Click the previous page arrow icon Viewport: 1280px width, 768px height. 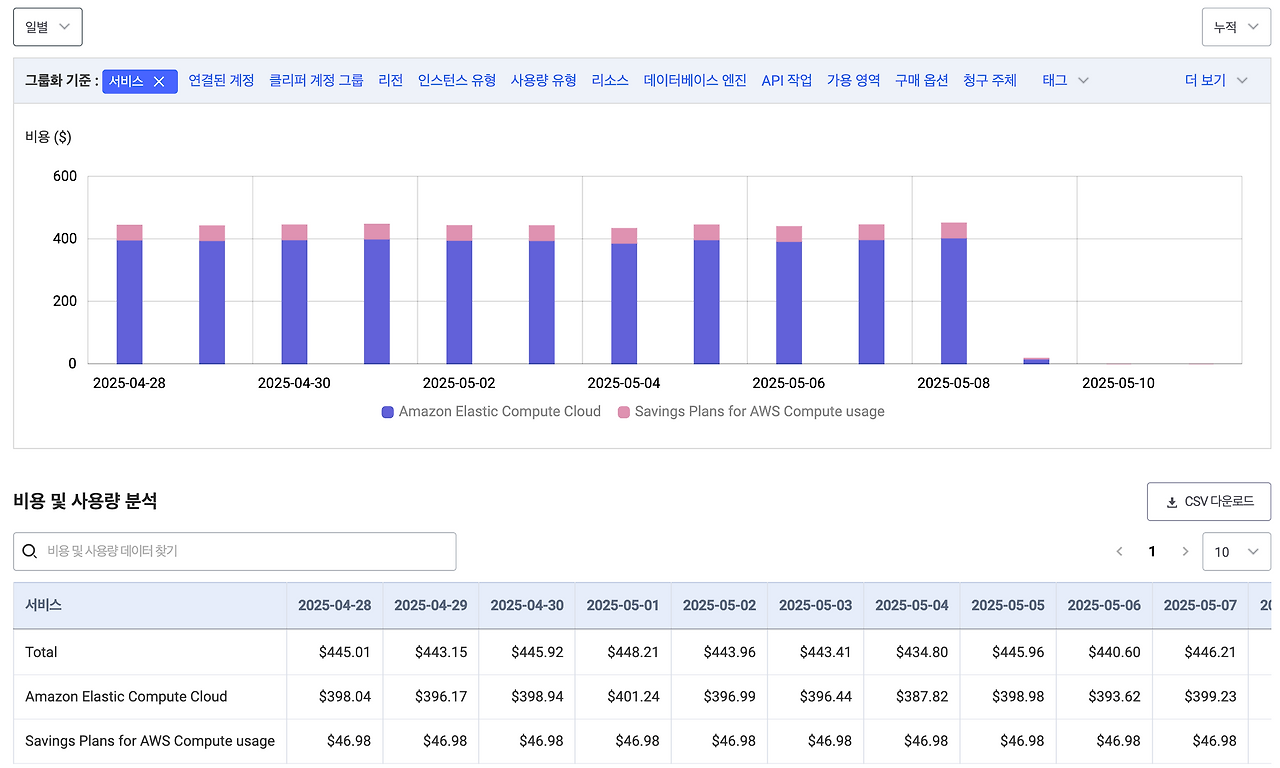(1119, 551)
